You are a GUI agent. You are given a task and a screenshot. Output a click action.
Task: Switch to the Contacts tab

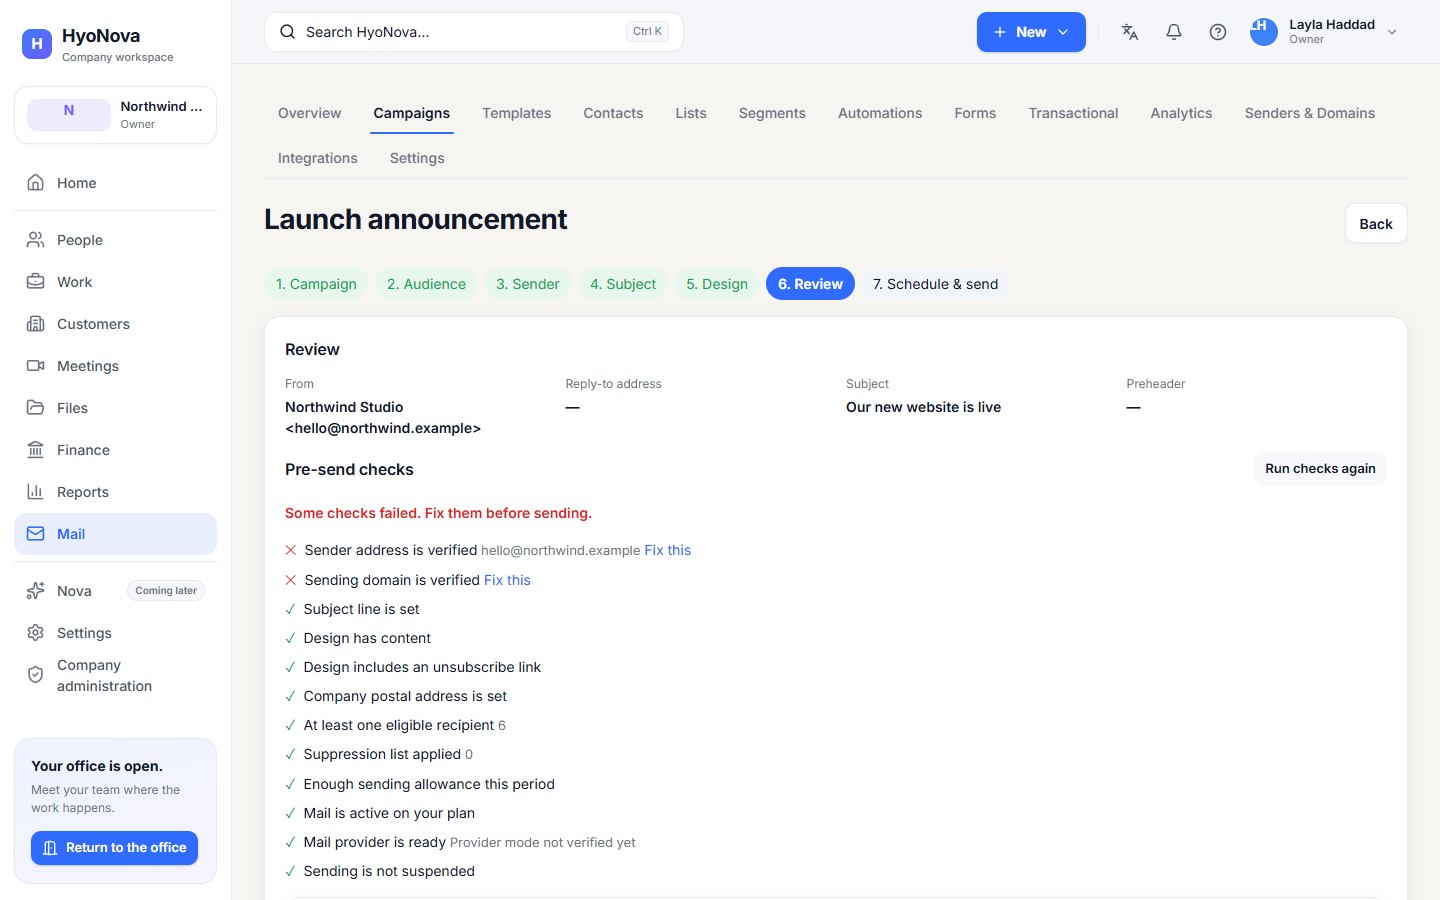[613, 113]
